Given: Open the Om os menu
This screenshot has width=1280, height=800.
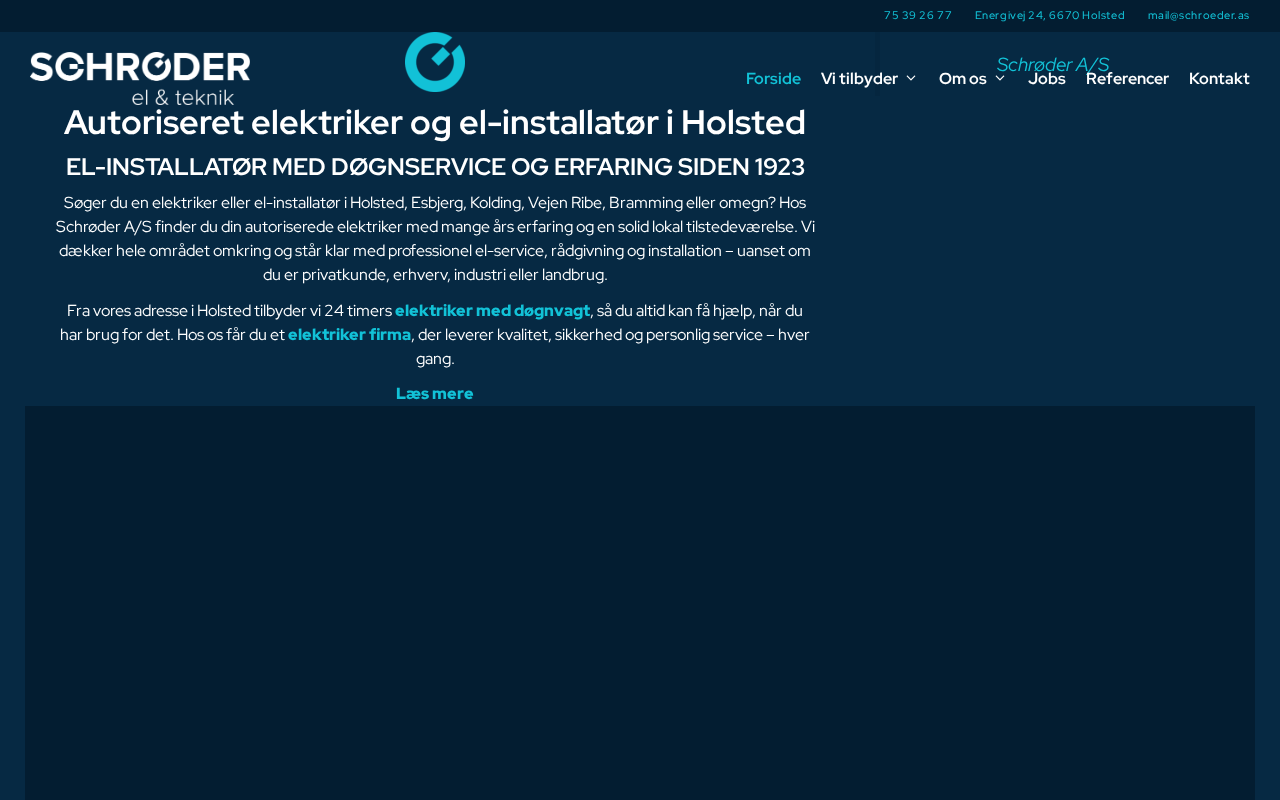Looking at the screenshot, I should click(962, 78).
